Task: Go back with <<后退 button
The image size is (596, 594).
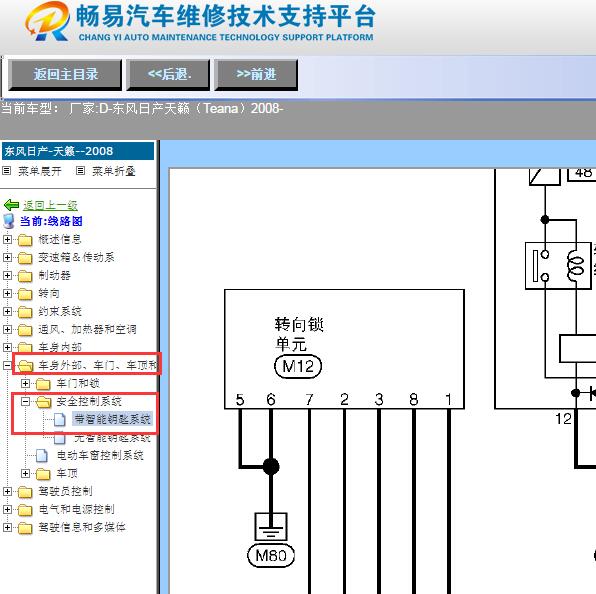Action: coord(168,74)
